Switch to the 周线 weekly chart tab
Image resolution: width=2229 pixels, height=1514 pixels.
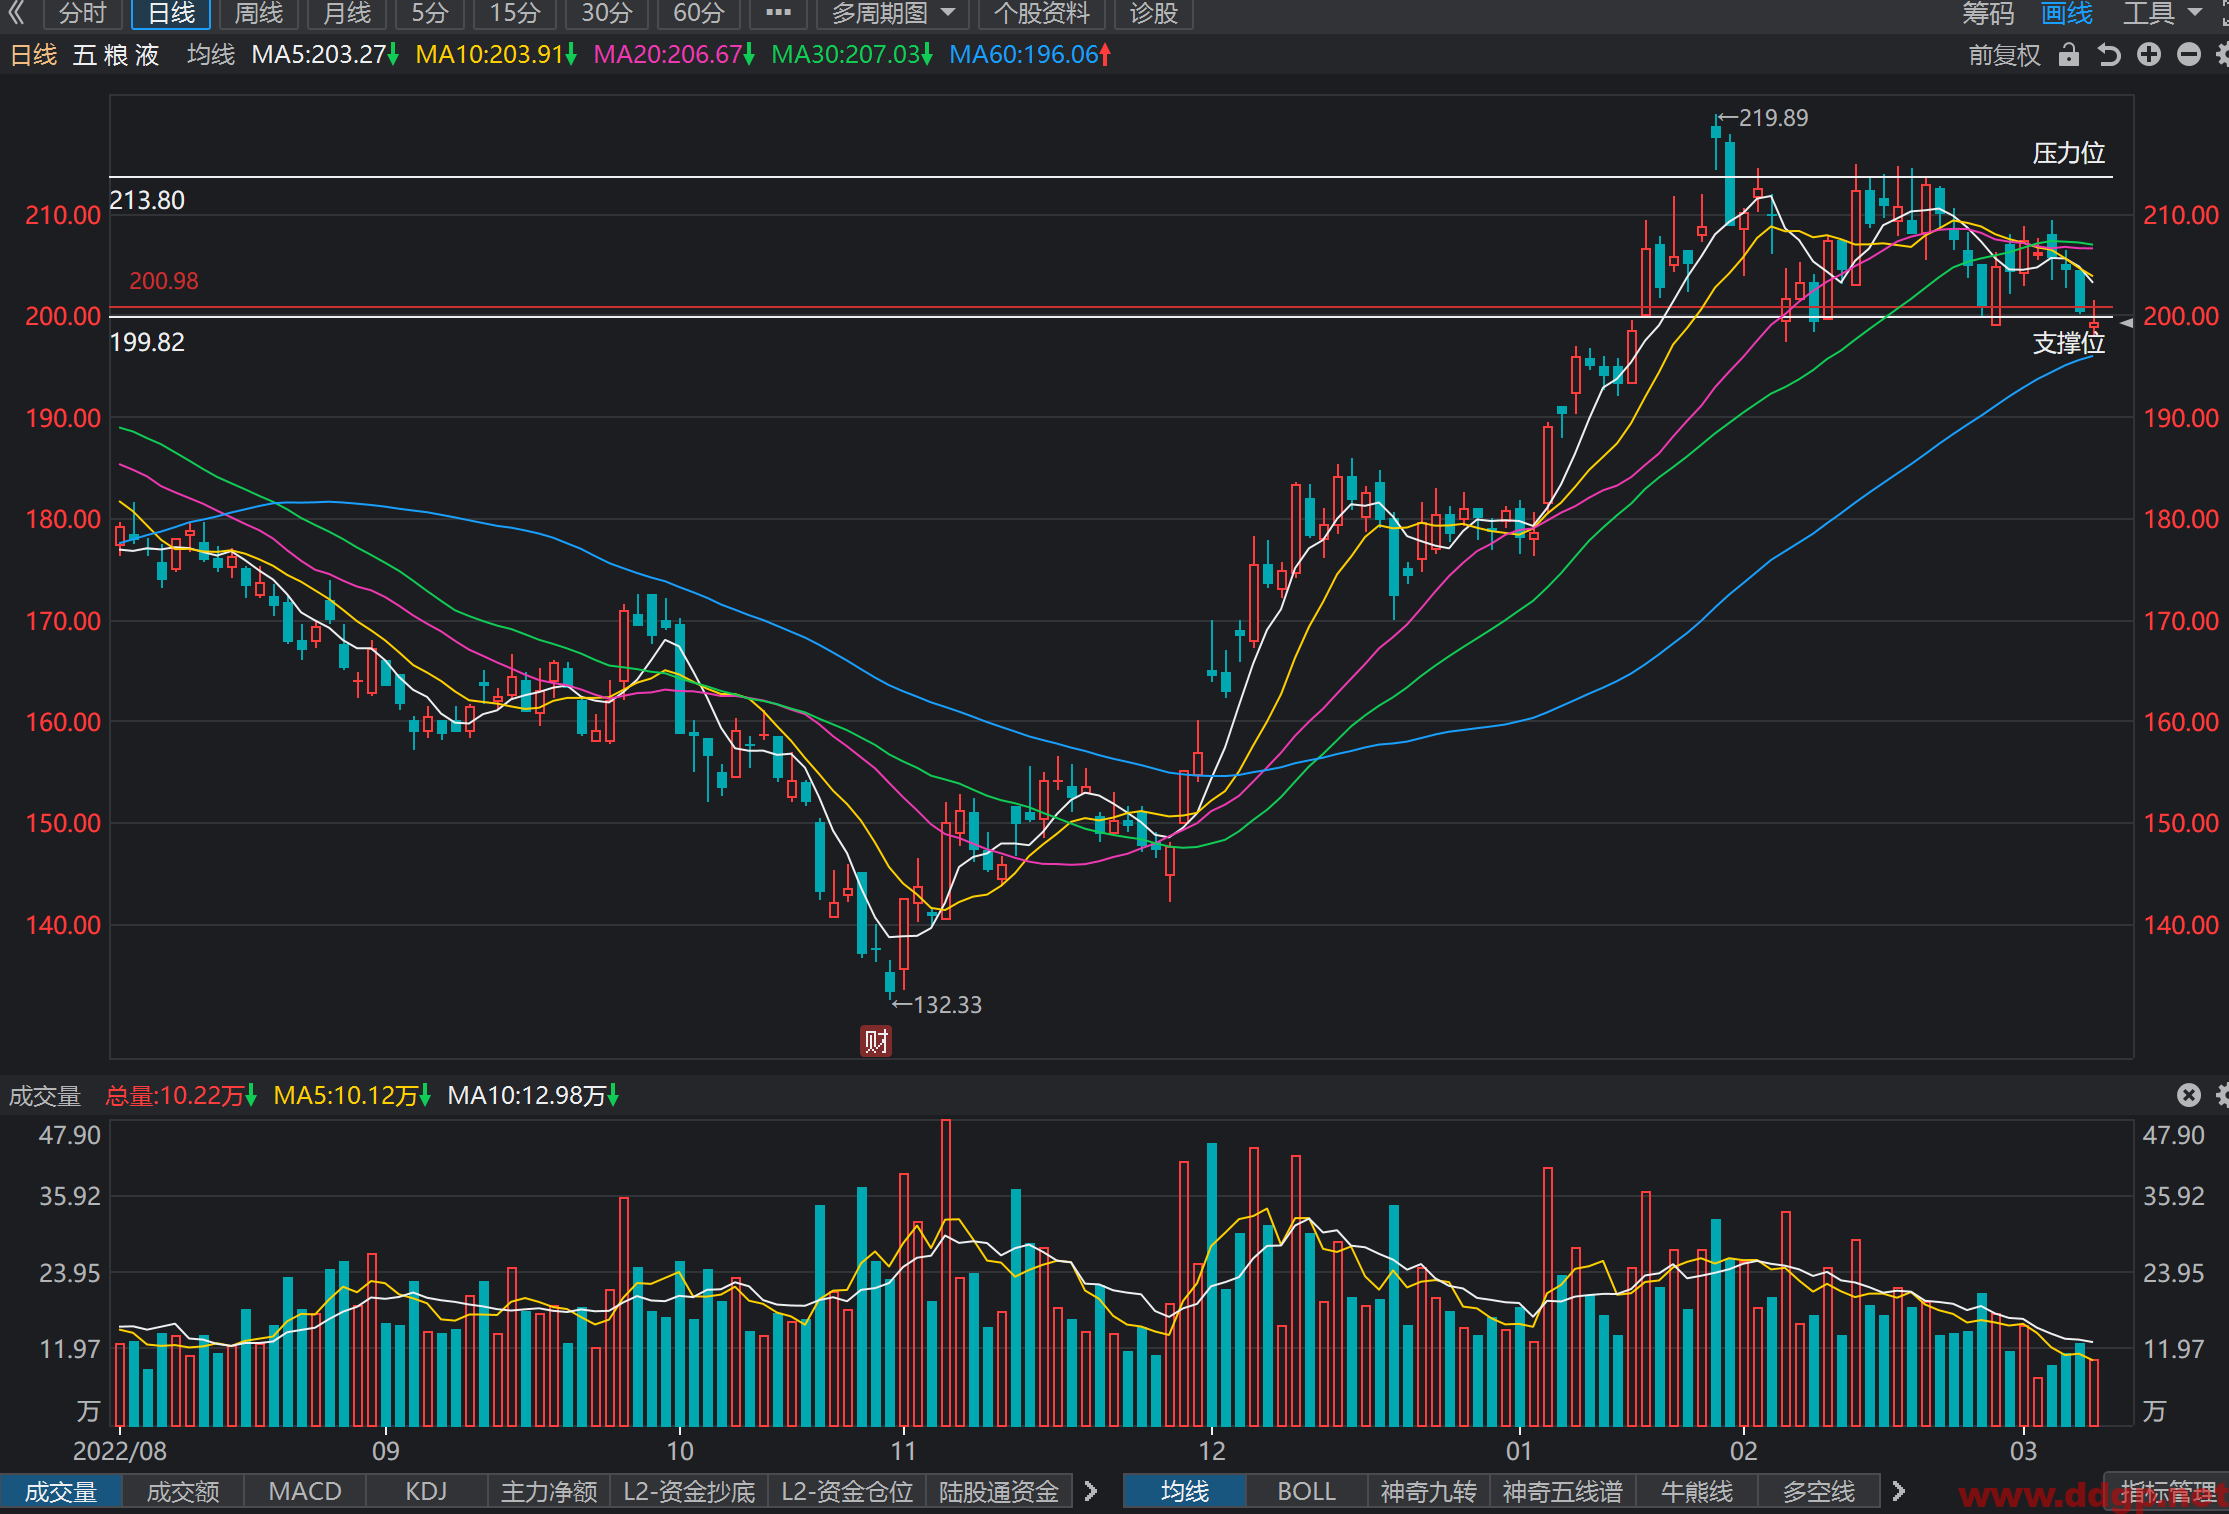tap(259, 13)
